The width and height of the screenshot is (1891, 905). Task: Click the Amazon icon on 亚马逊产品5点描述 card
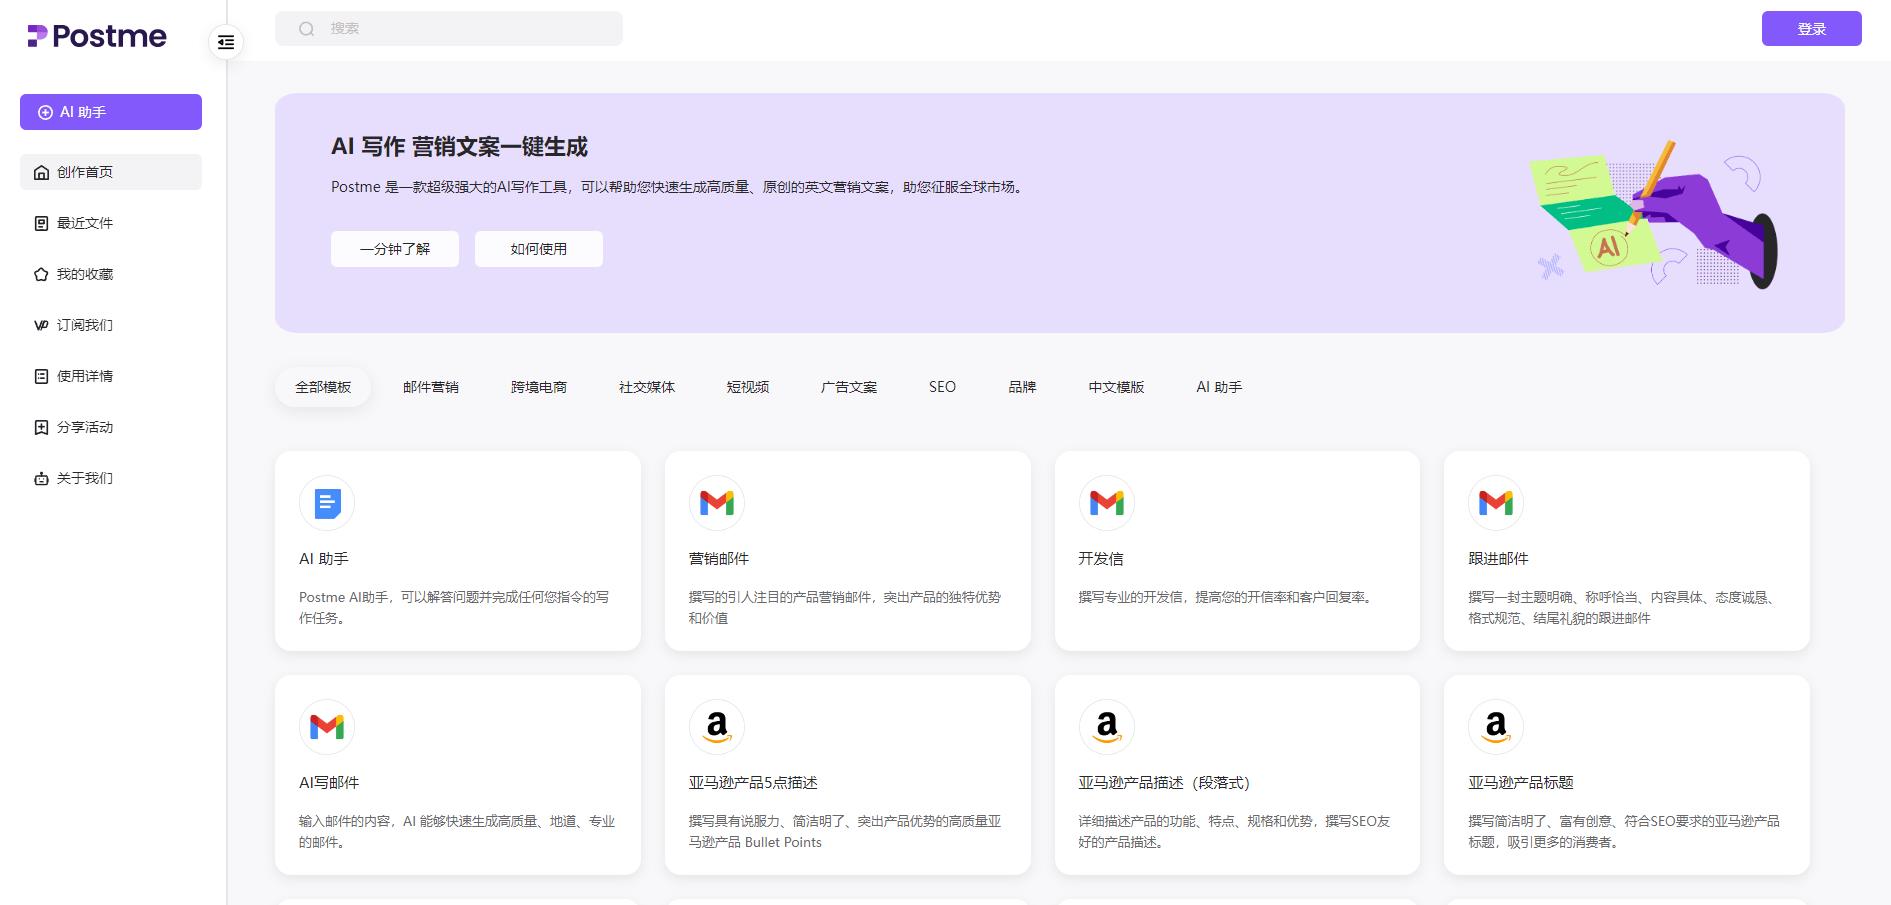click(x=716, y=727)
